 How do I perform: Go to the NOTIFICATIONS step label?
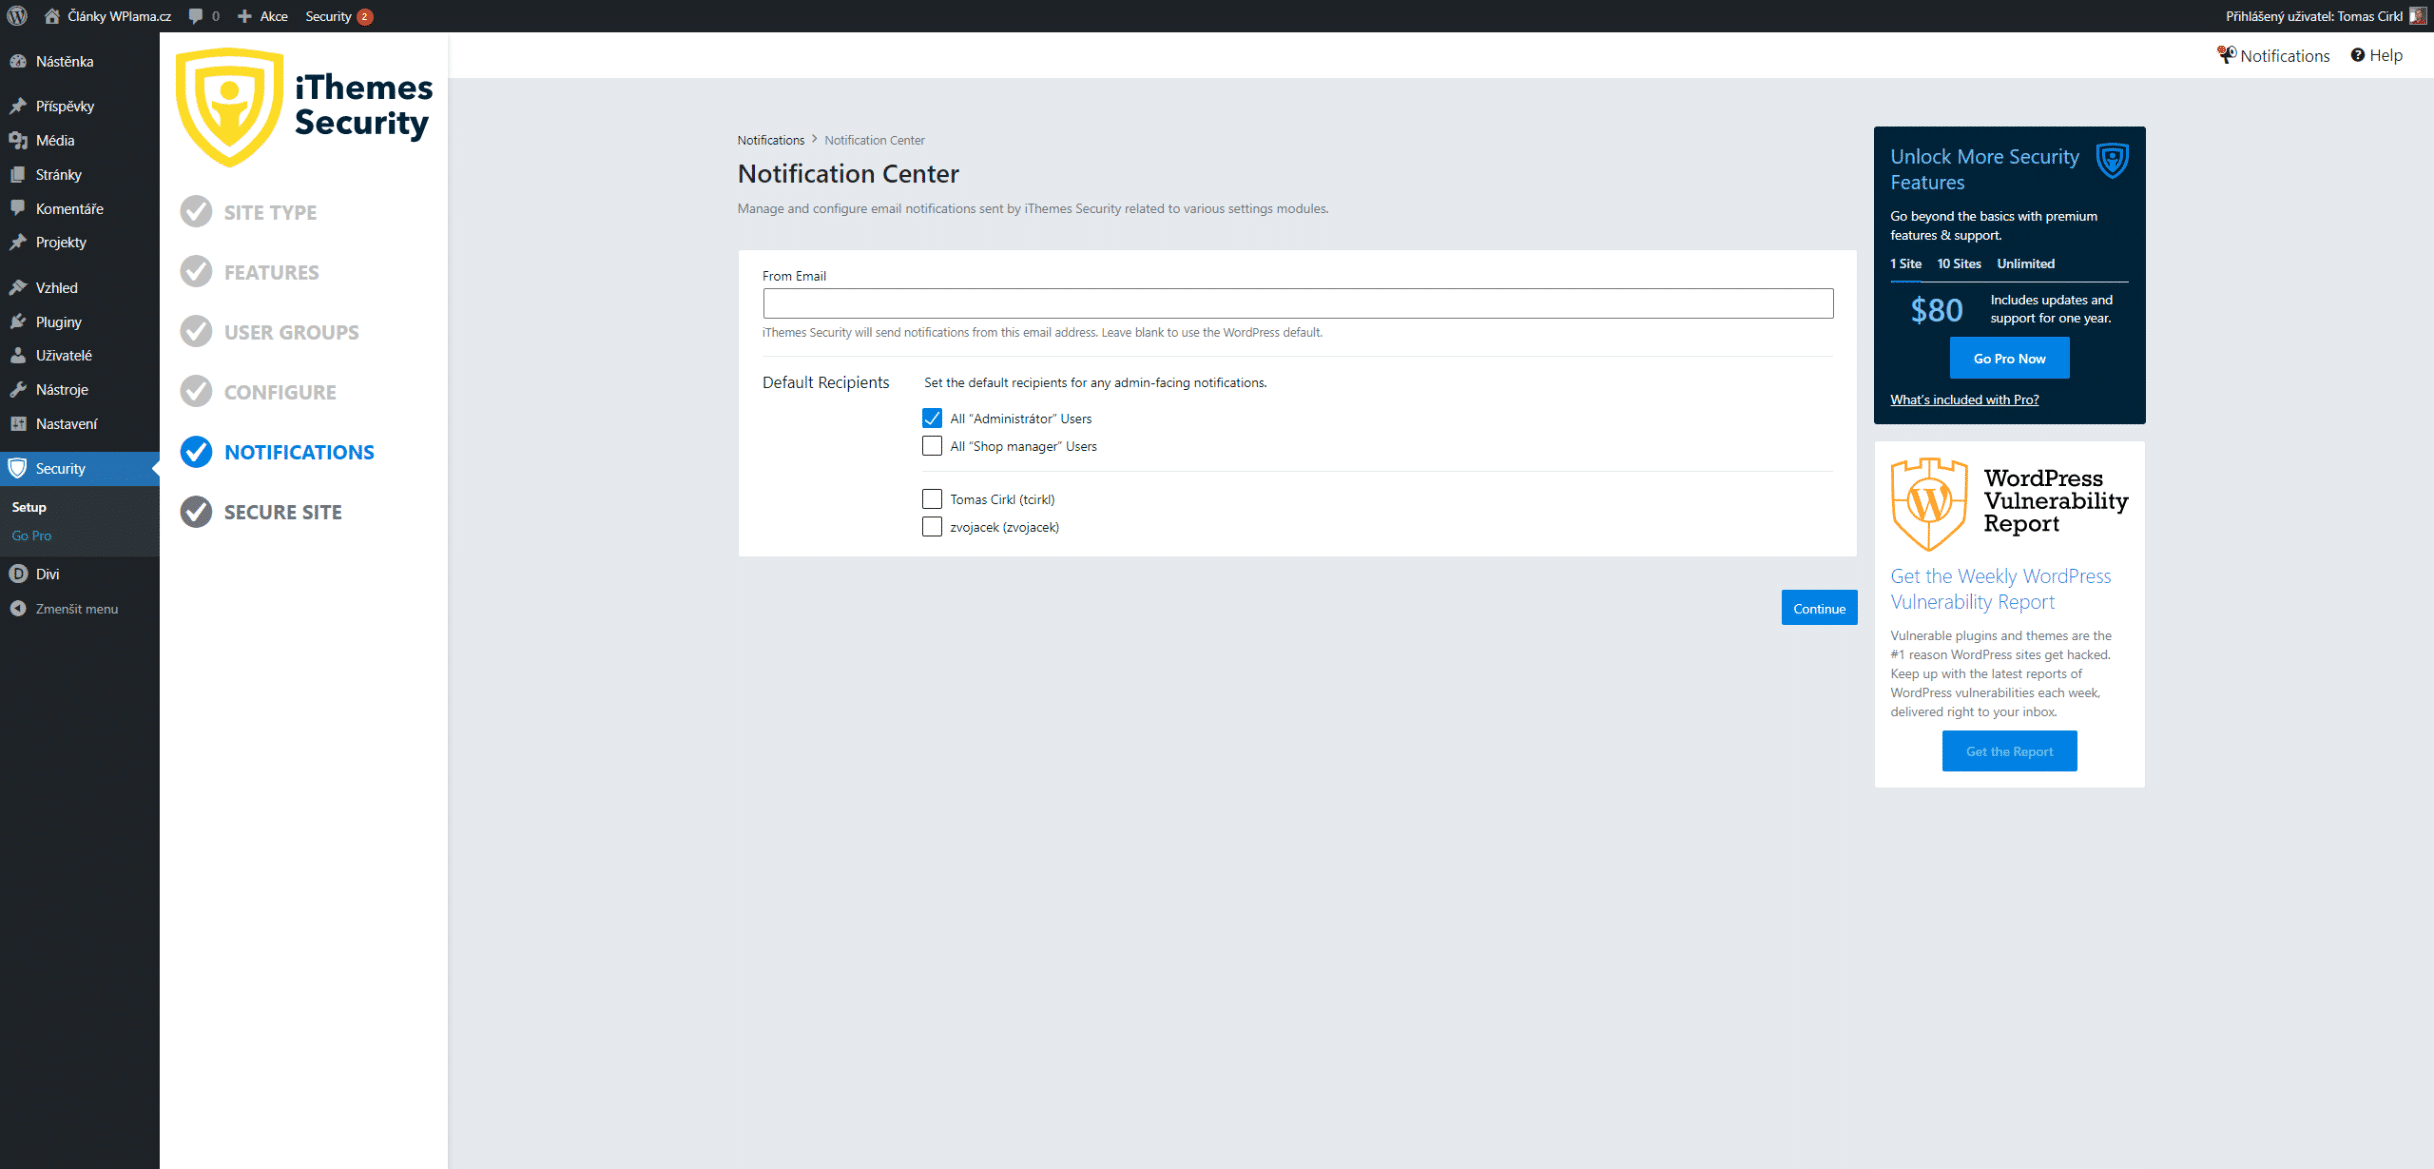point(299,452)
